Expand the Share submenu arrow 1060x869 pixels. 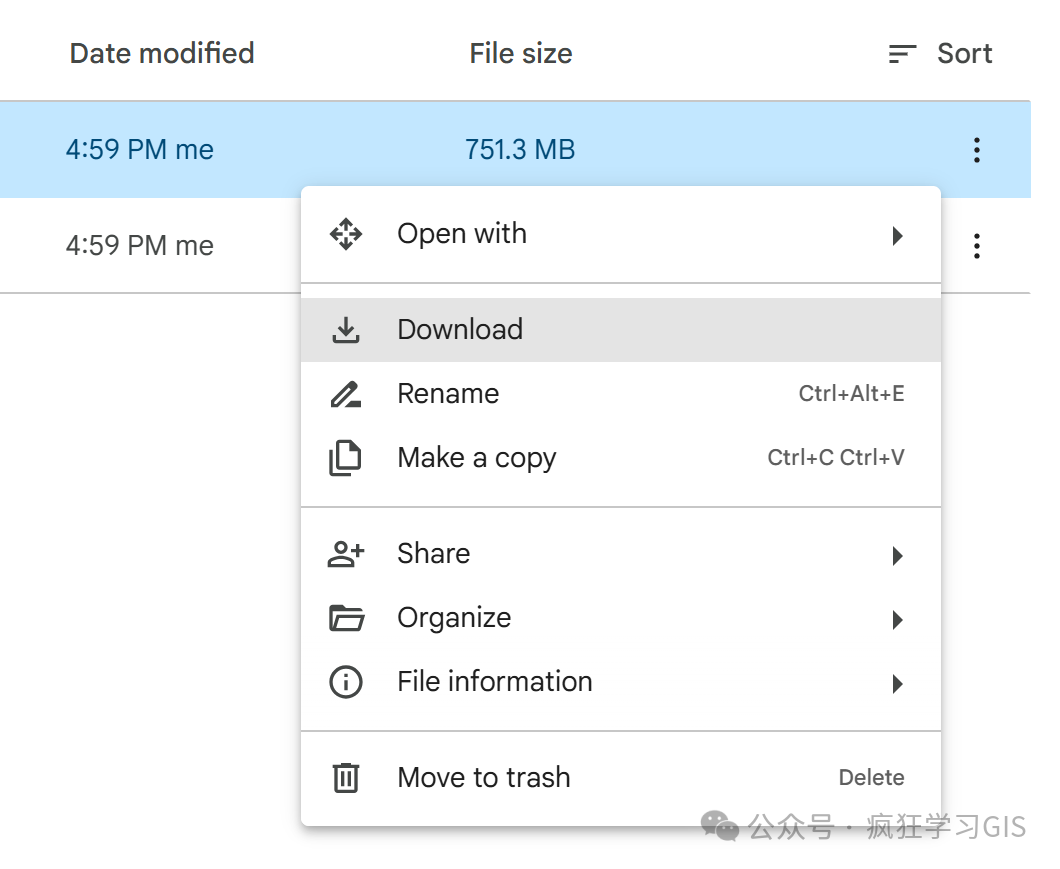point(897,556)
